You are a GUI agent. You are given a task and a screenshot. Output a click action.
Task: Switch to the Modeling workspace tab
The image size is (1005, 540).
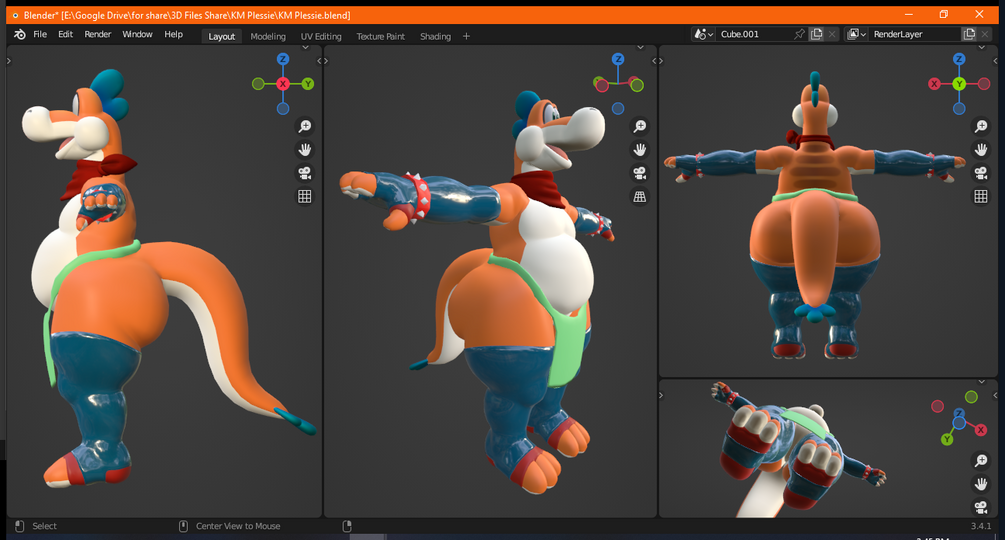[268, 37]
